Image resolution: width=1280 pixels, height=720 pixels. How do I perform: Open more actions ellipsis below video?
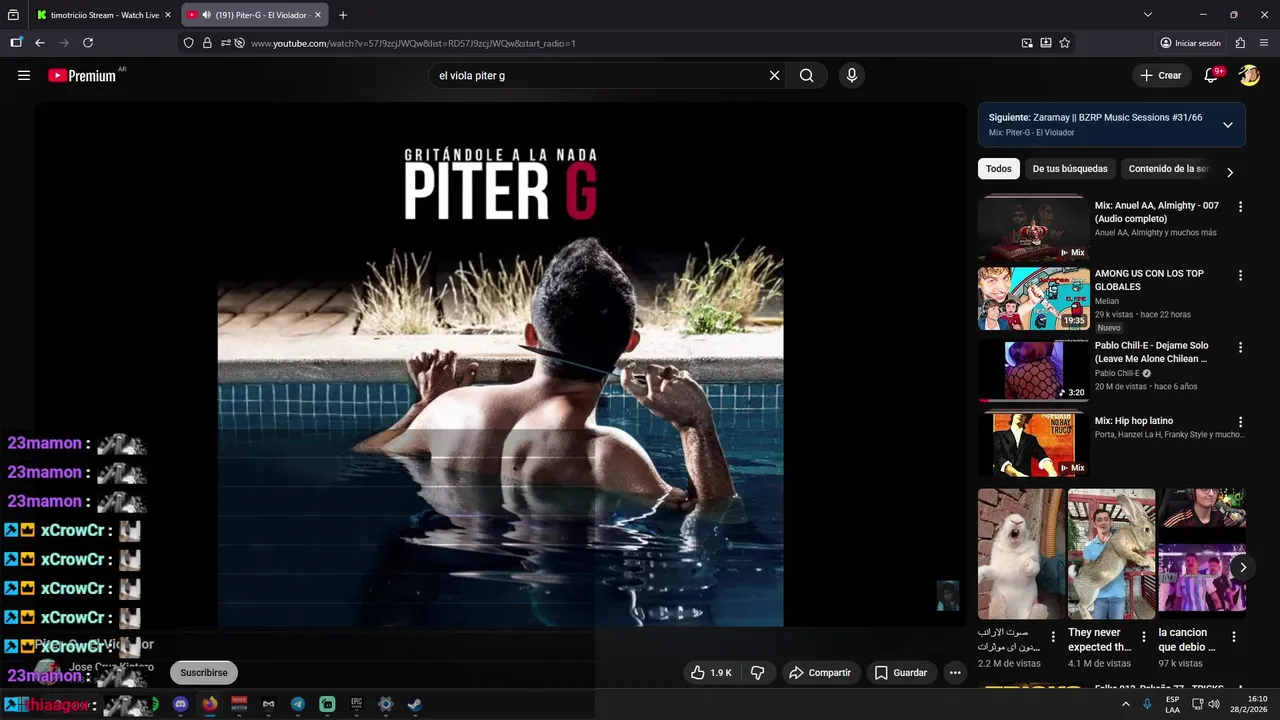point(955,673)
